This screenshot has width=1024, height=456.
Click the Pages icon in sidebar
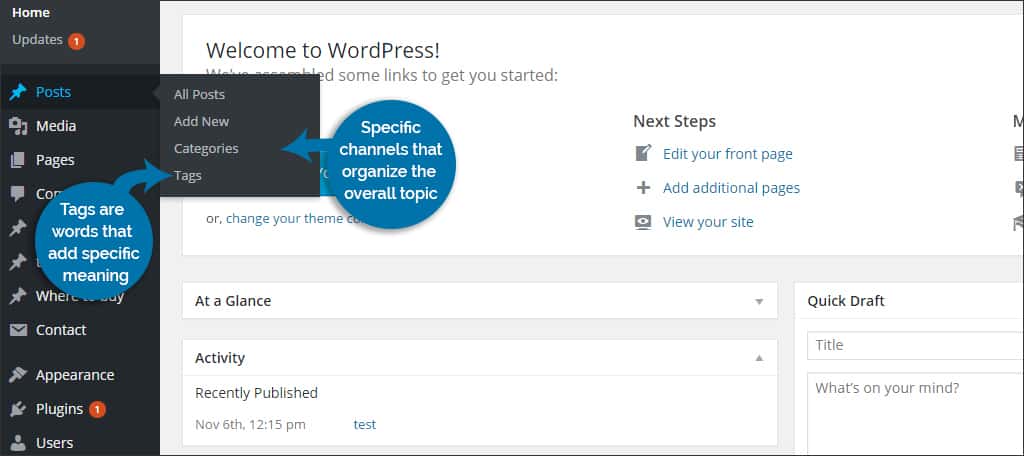pos(18,160)
